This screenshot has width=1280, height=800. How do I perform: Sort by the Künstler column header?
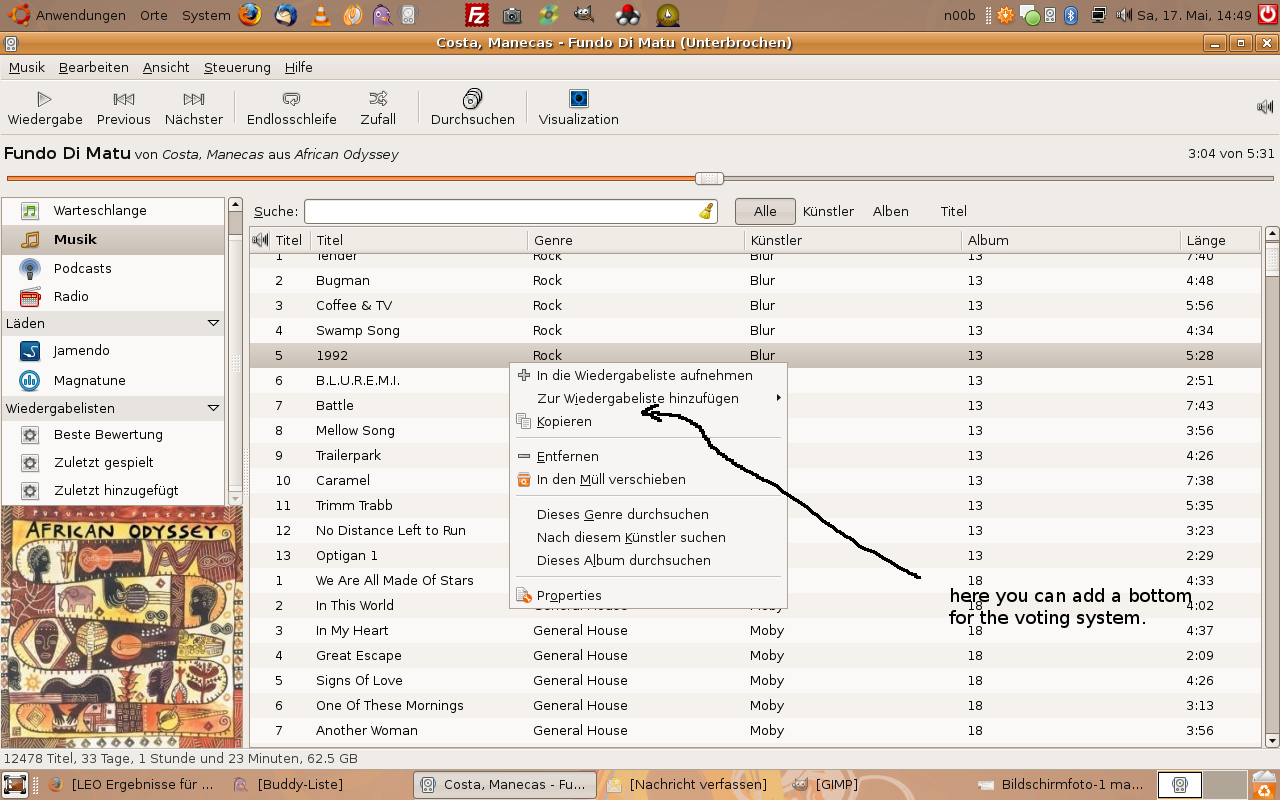click(853, 240)
